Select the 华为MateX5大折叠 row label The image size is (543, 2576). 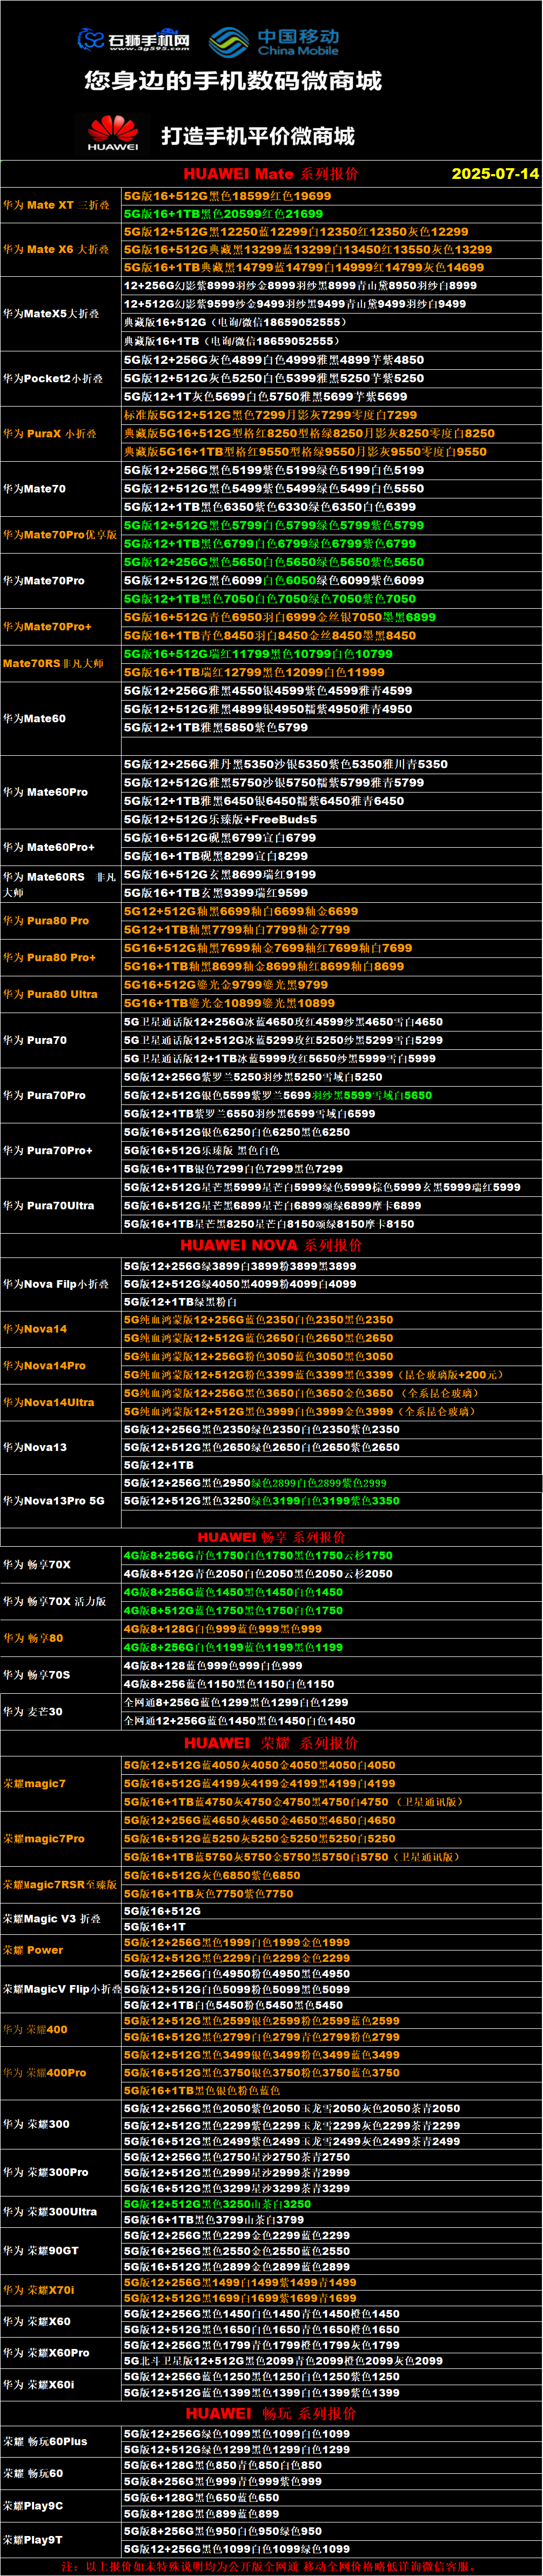[51, 314]
